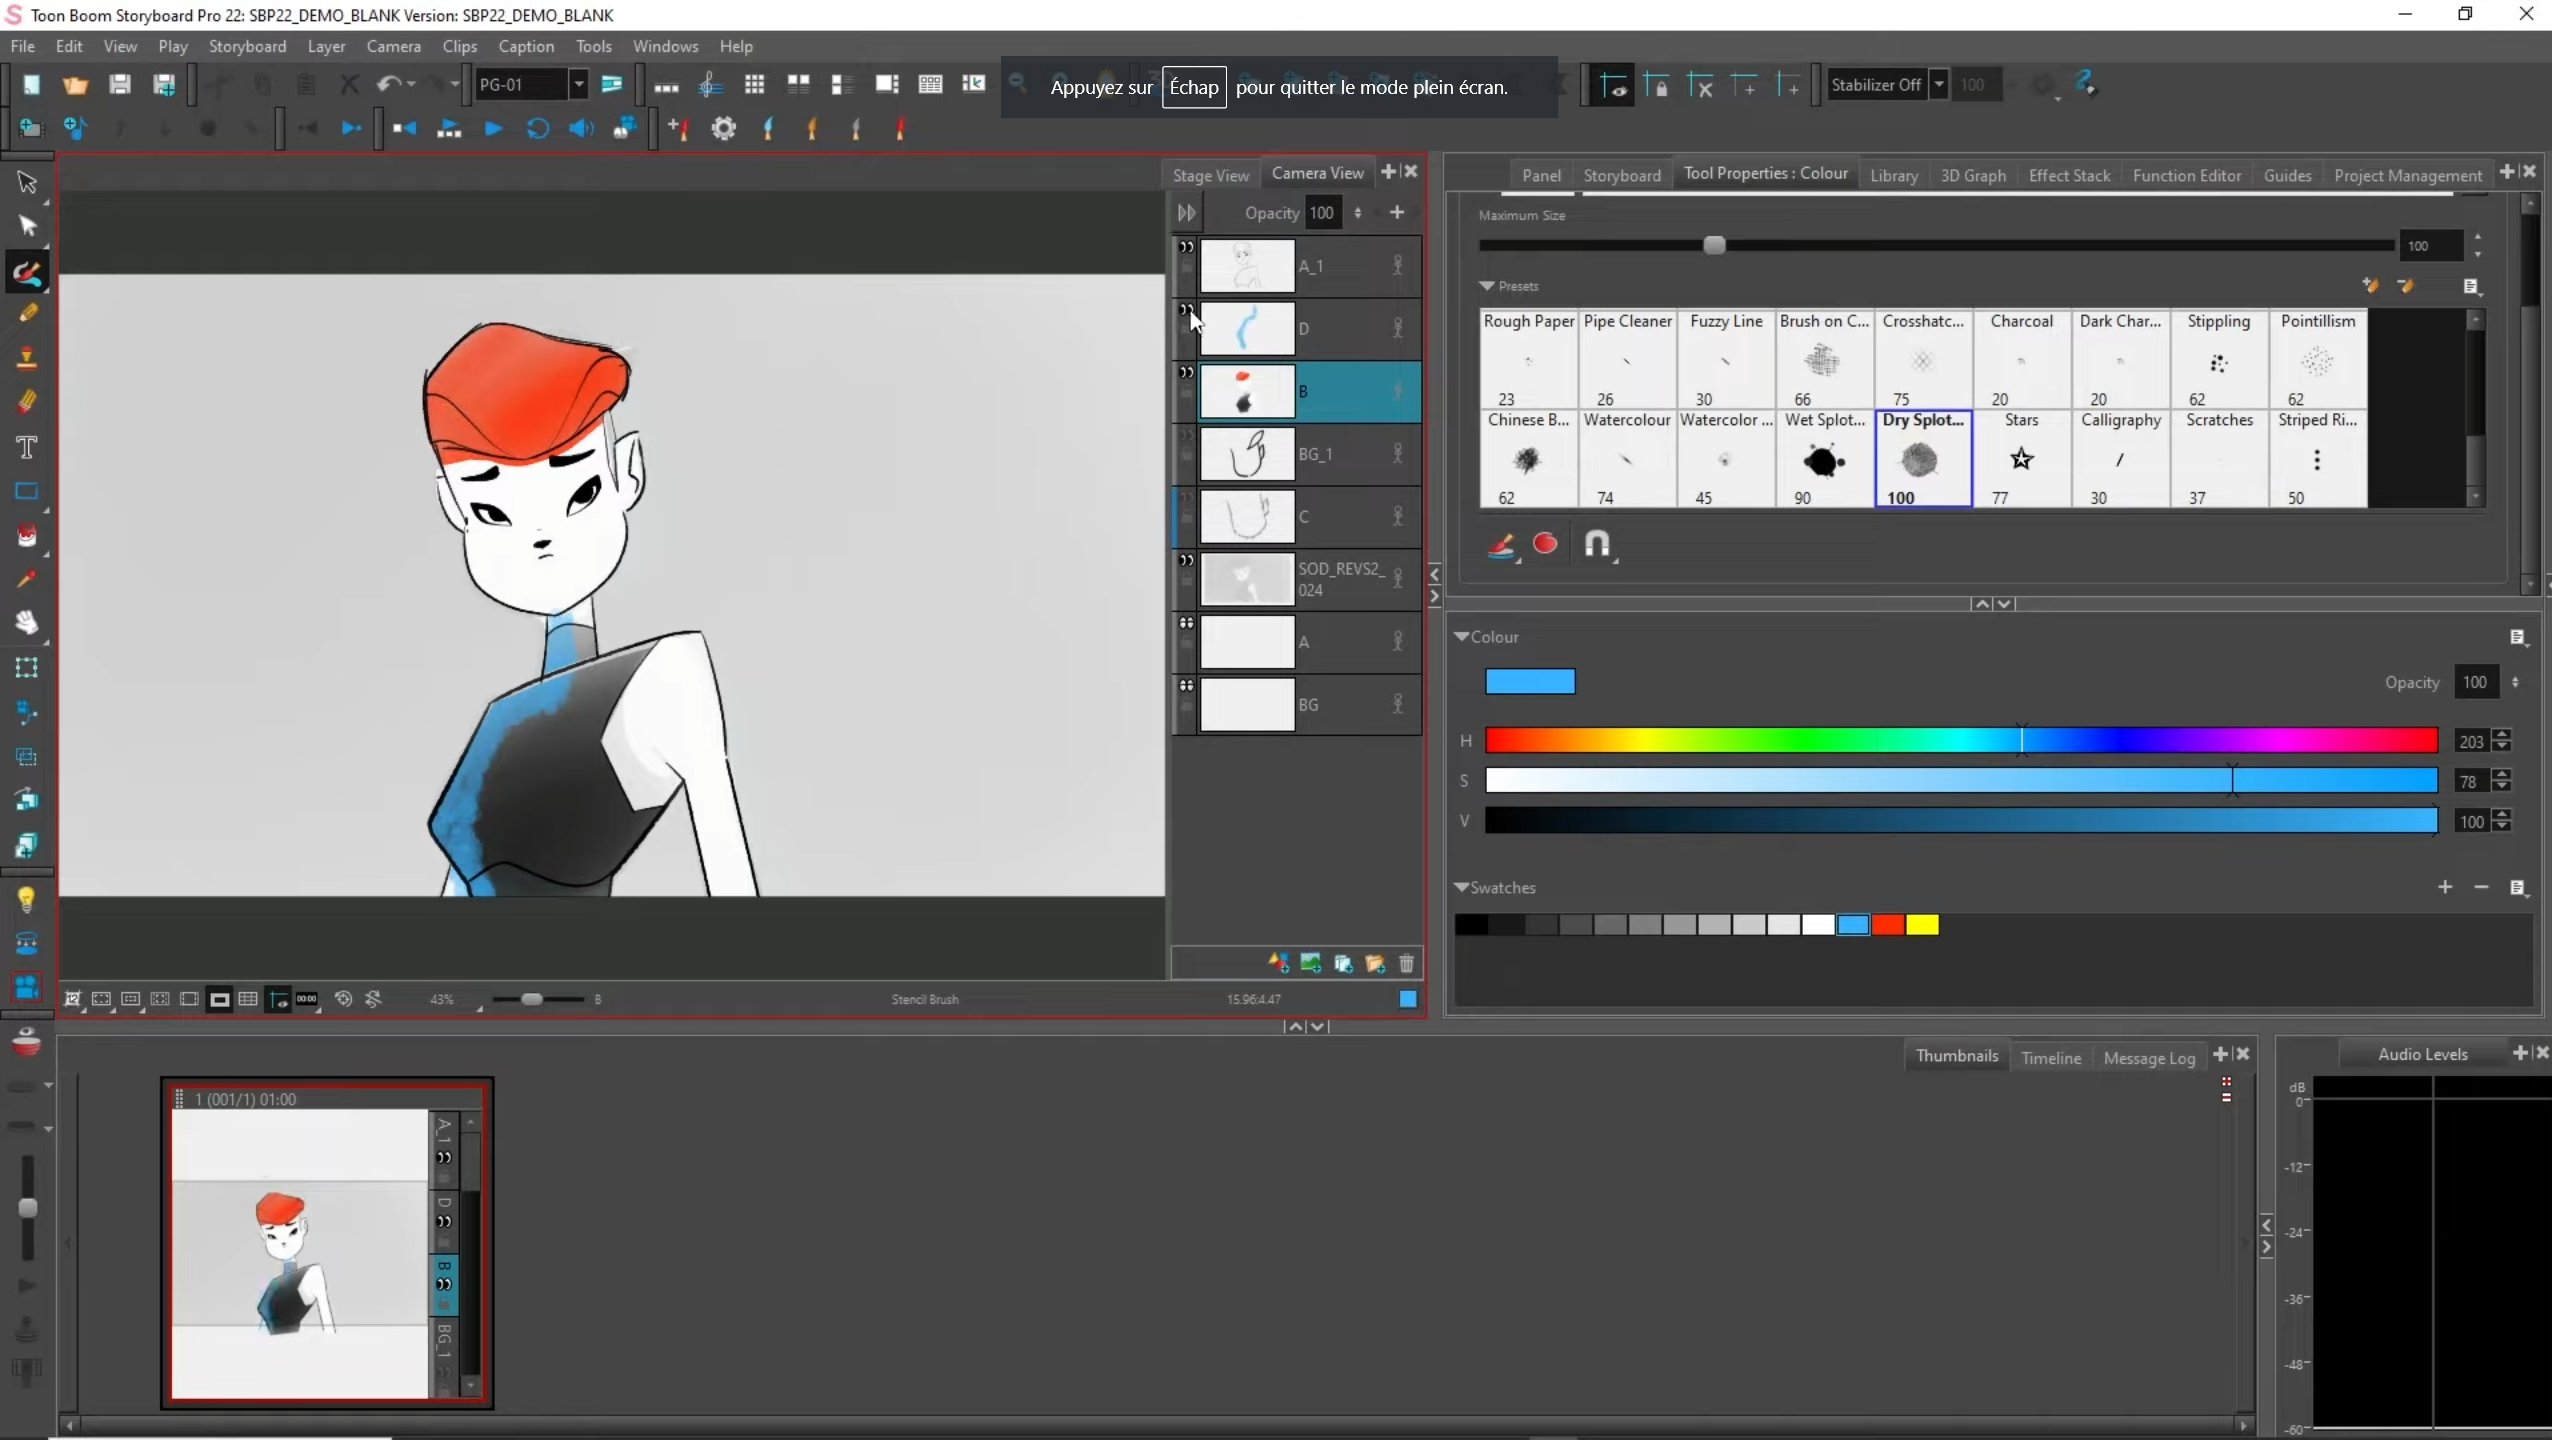Image resolution: width=2552 pixels, height=1440 pixels.
Task: Open the Windows menu
Action: [x=665, y=46]
